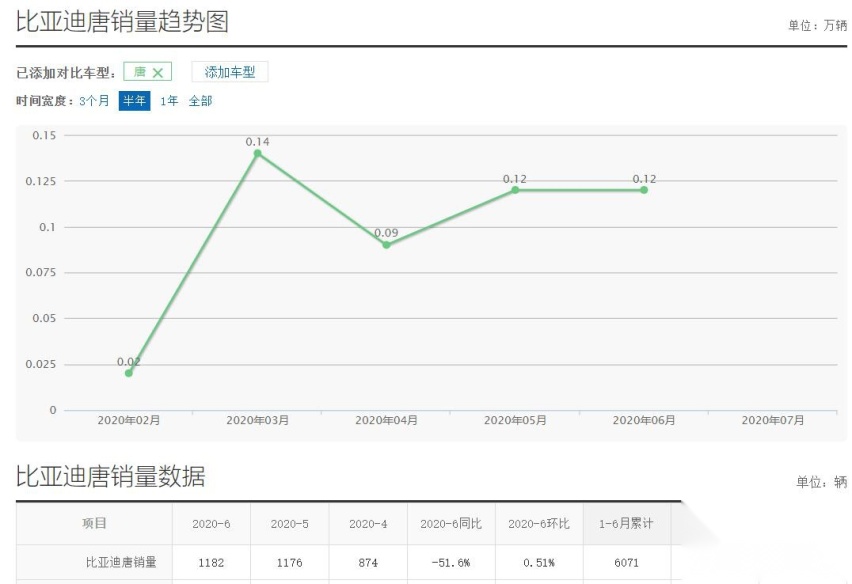
Task: Click the 2020年06月 data point 0.12
Action: point(644,190)
